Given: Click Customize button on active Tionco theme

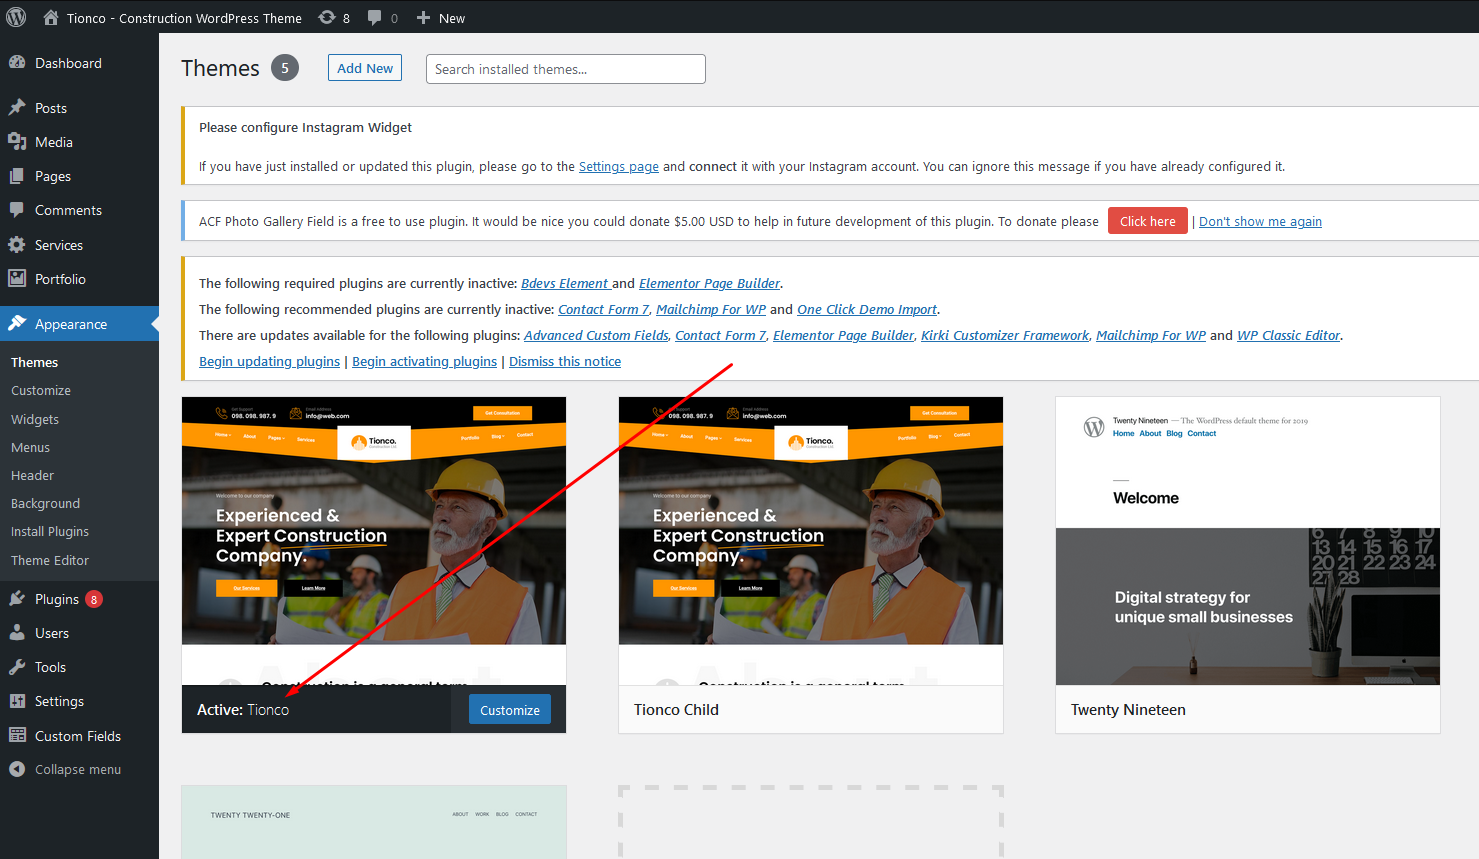Looking at the screenshot, I should 510,710.
